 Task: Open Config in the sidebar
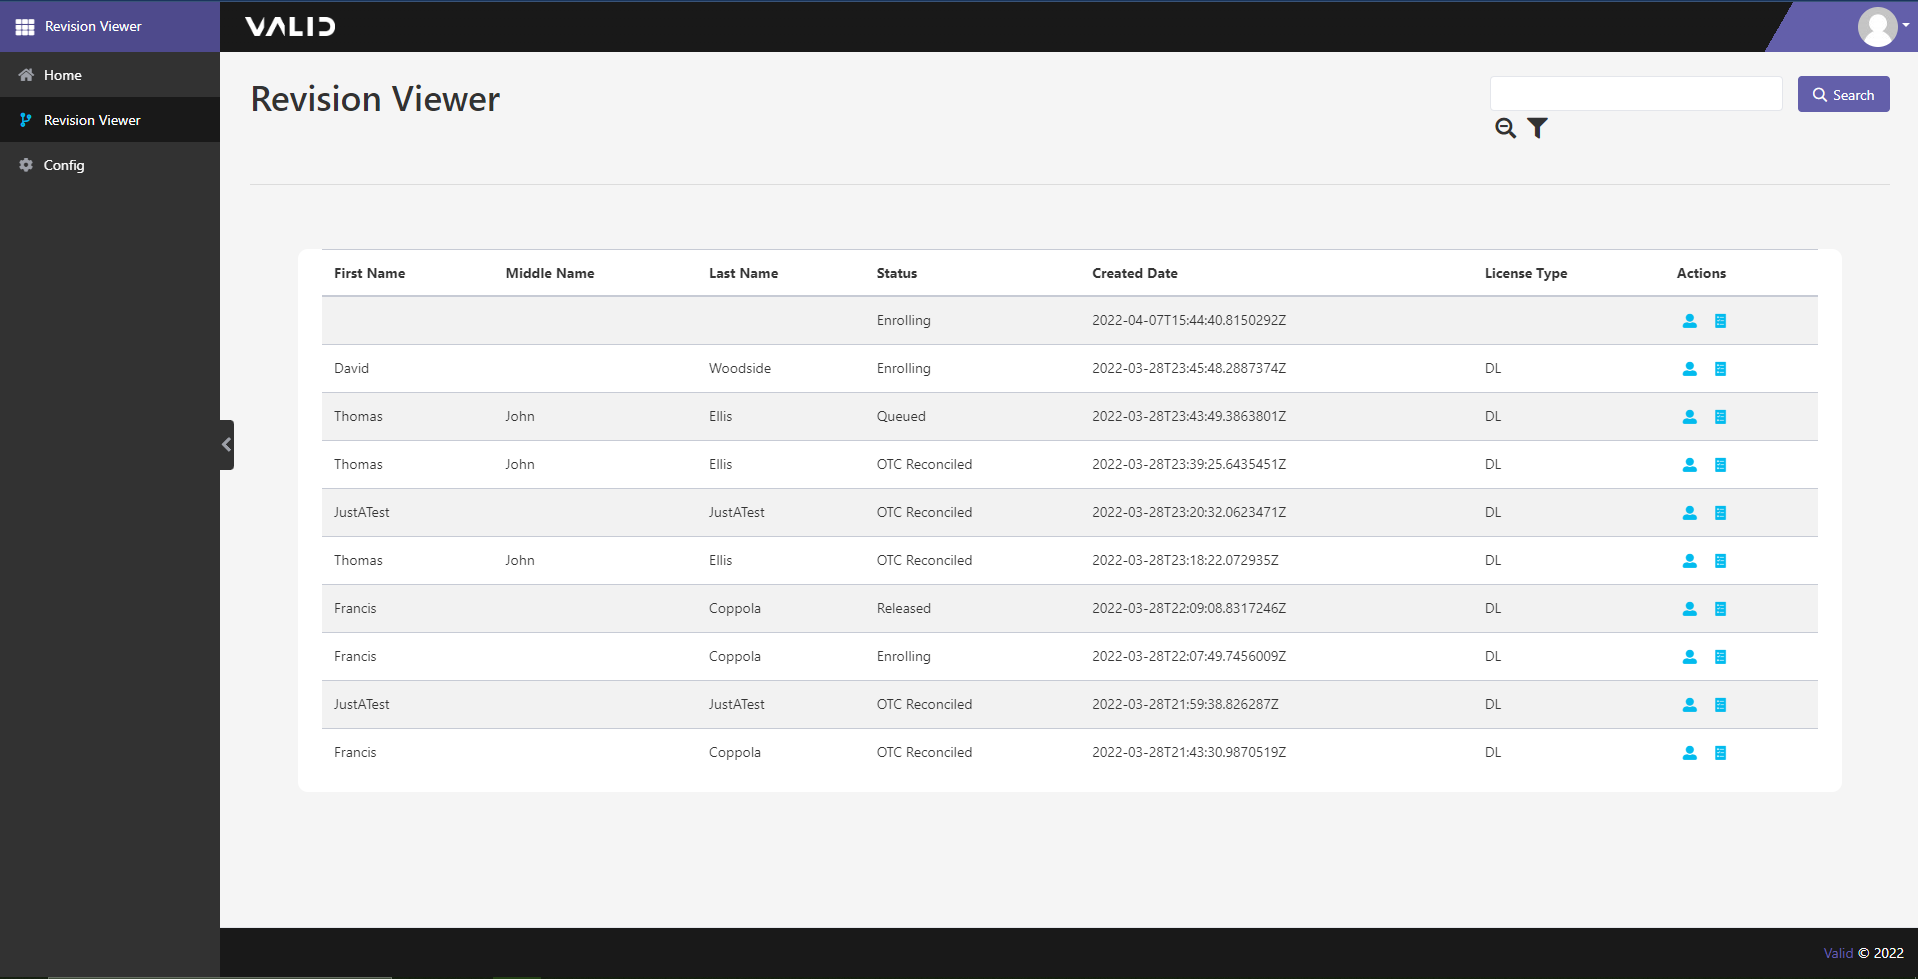point(63,165)
